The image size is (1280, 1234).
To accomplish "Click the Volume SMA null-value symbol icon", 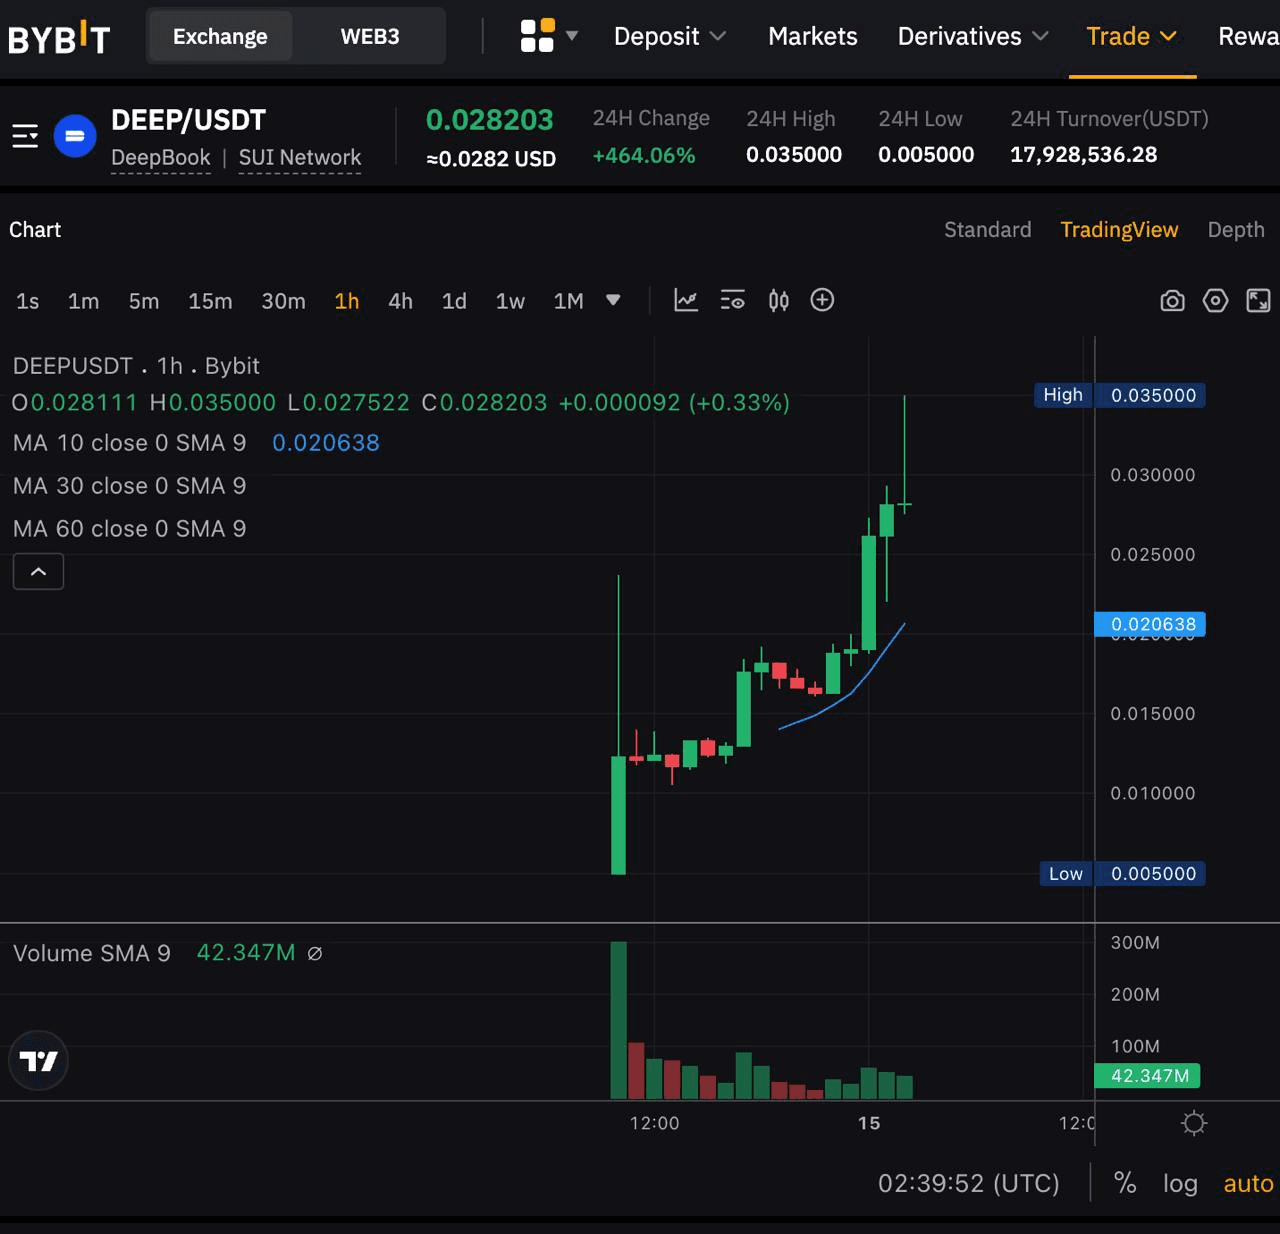I will (x=315, y=954).
